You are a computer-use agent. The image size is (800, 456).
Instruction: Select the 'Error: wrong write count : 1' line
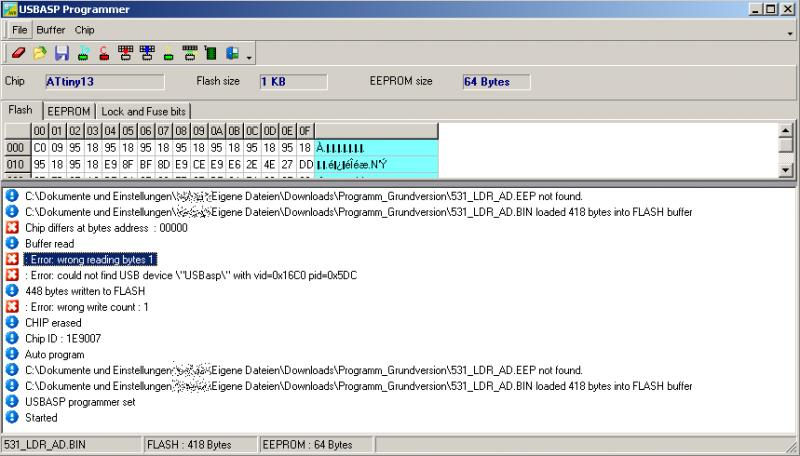87,307
